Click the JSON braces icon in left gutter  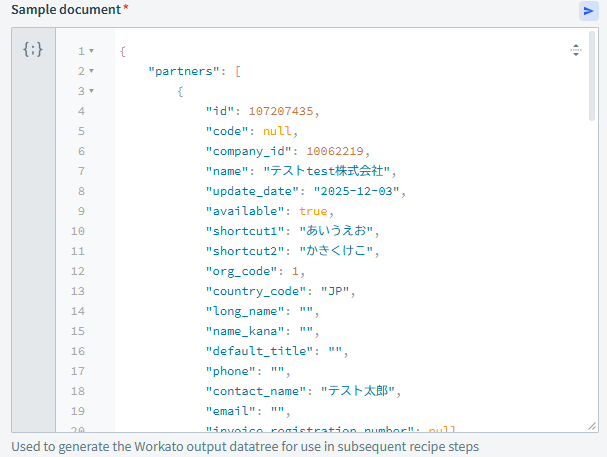(33, 49)
